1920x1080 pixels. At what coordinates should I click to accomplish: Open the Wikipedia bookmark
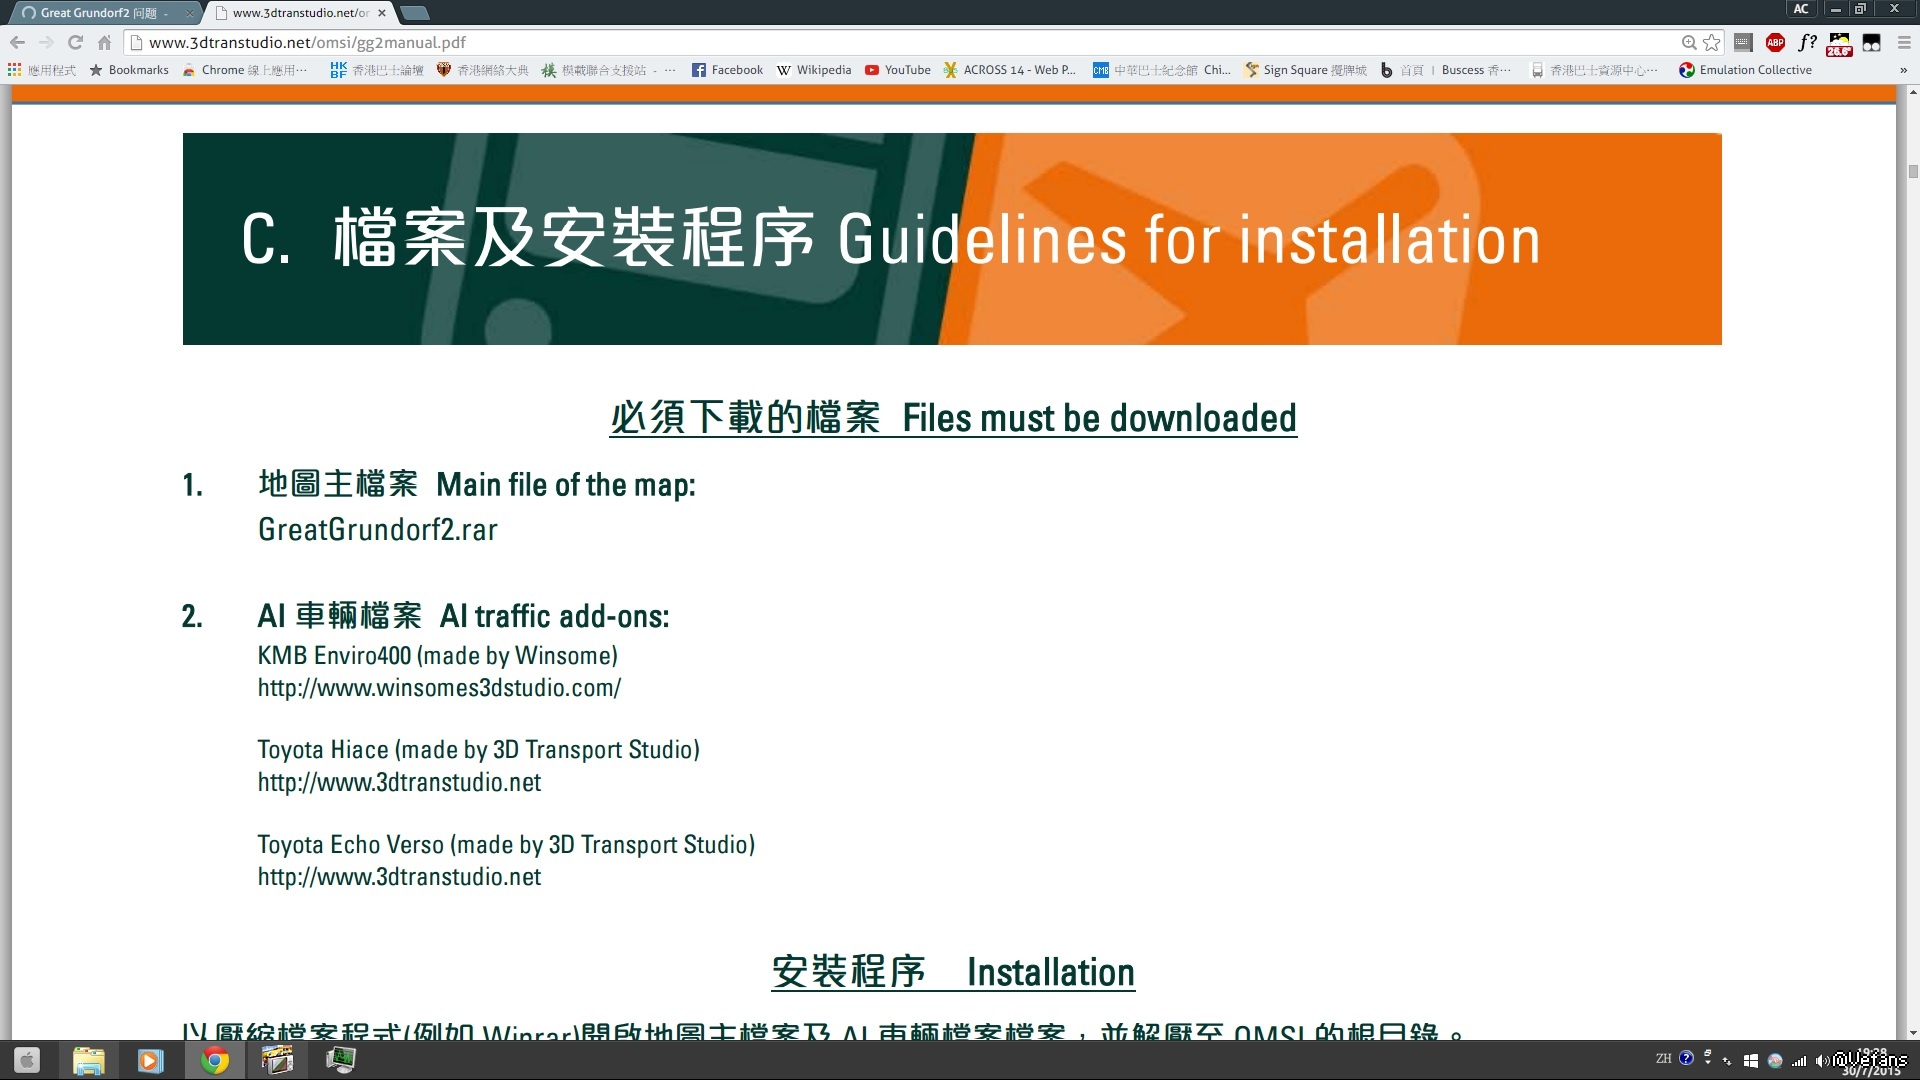coord(814,70)
